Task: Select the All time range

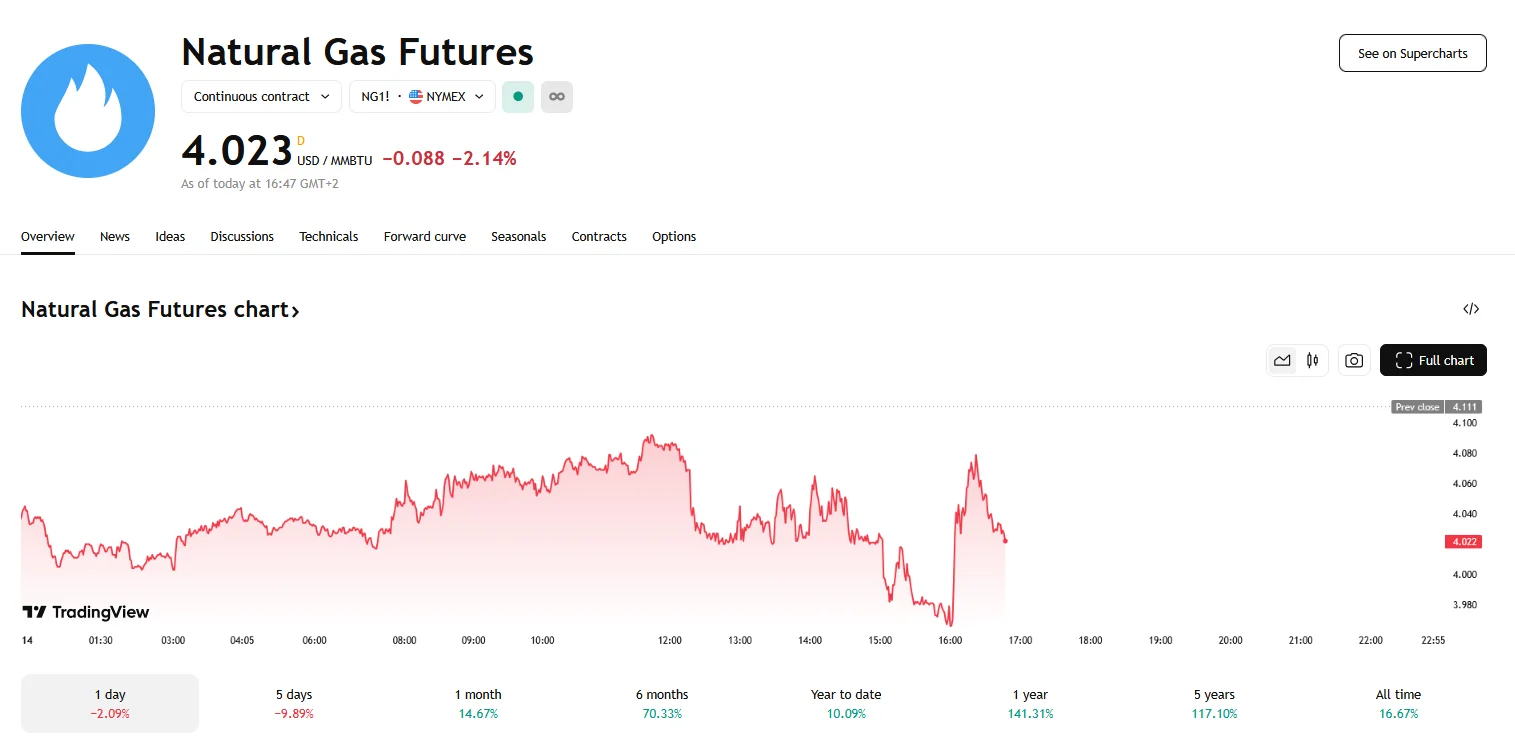Action: pos(1398,703)
